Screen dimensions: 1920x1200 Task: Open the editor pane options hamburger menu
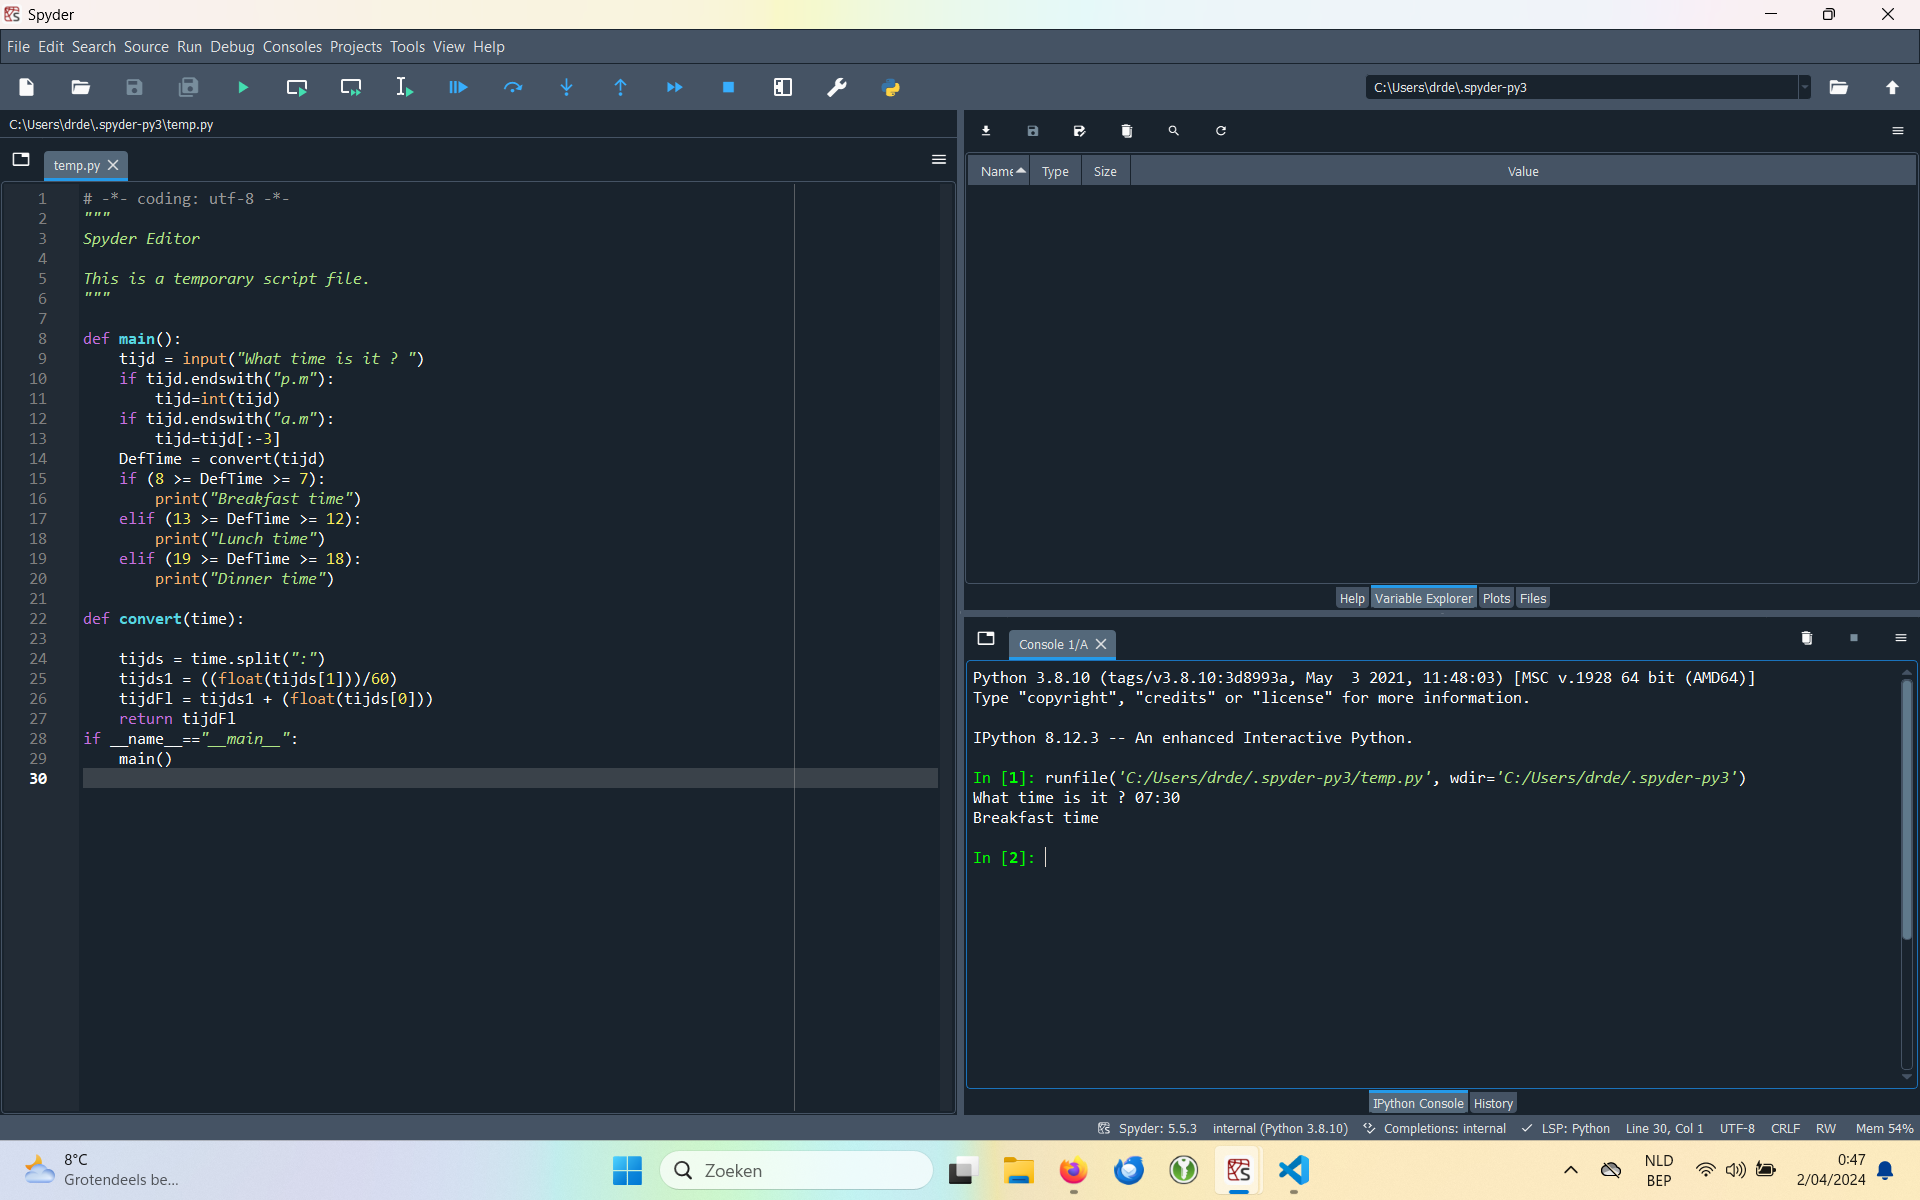click(939, 160)
